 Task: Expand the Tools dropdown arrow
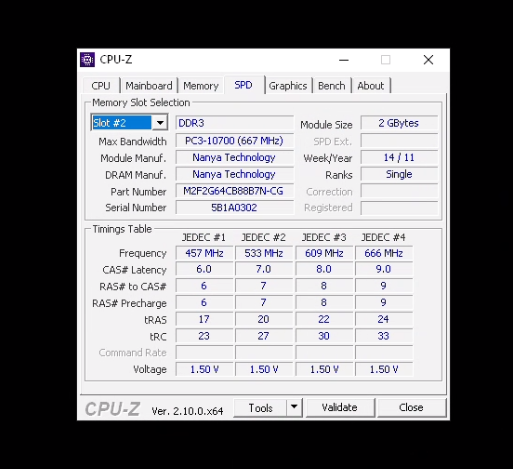(x=294, y=407)
